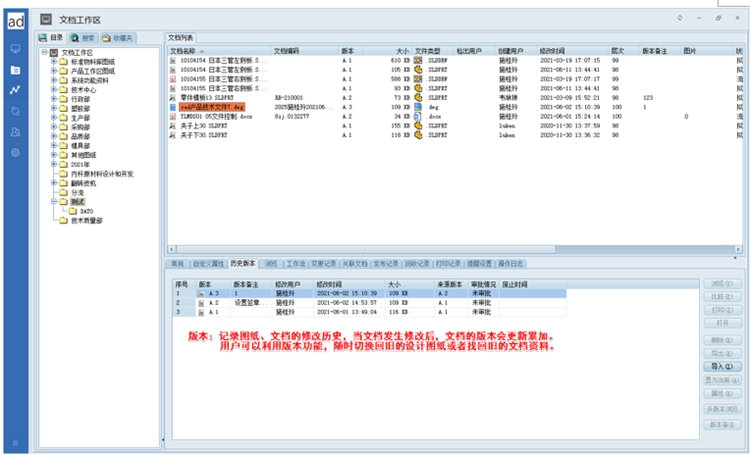Click the ad logo at top left

15,18
